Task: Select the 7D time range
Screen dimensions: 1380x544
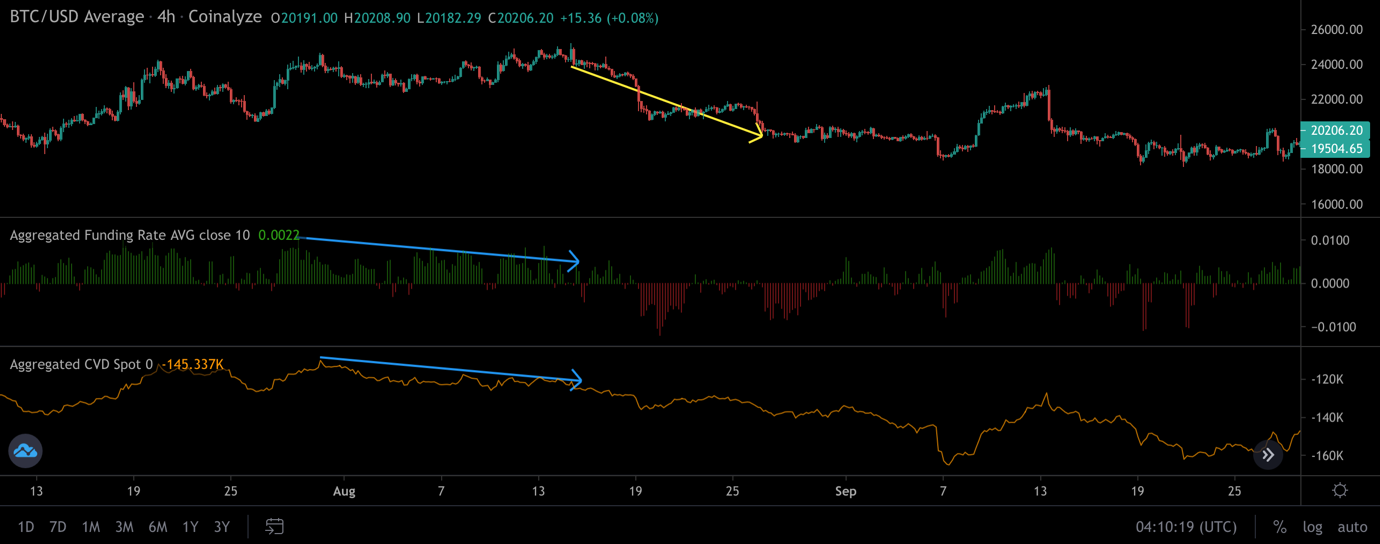Action: 58,527
